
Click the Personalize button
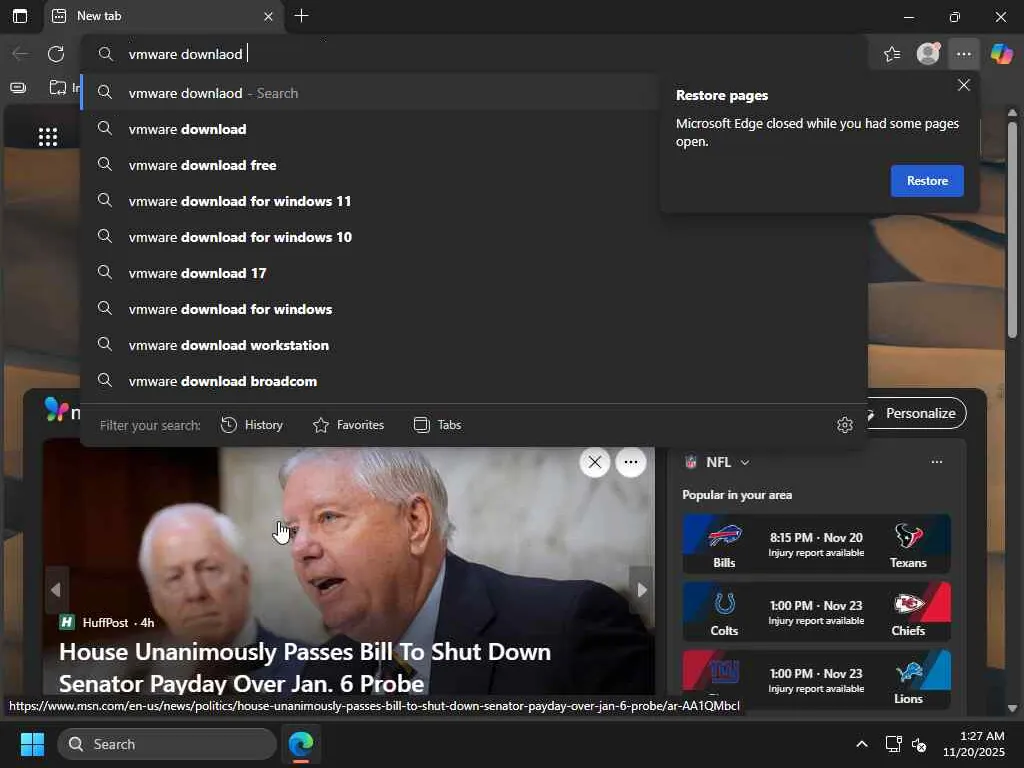point(918,413)
